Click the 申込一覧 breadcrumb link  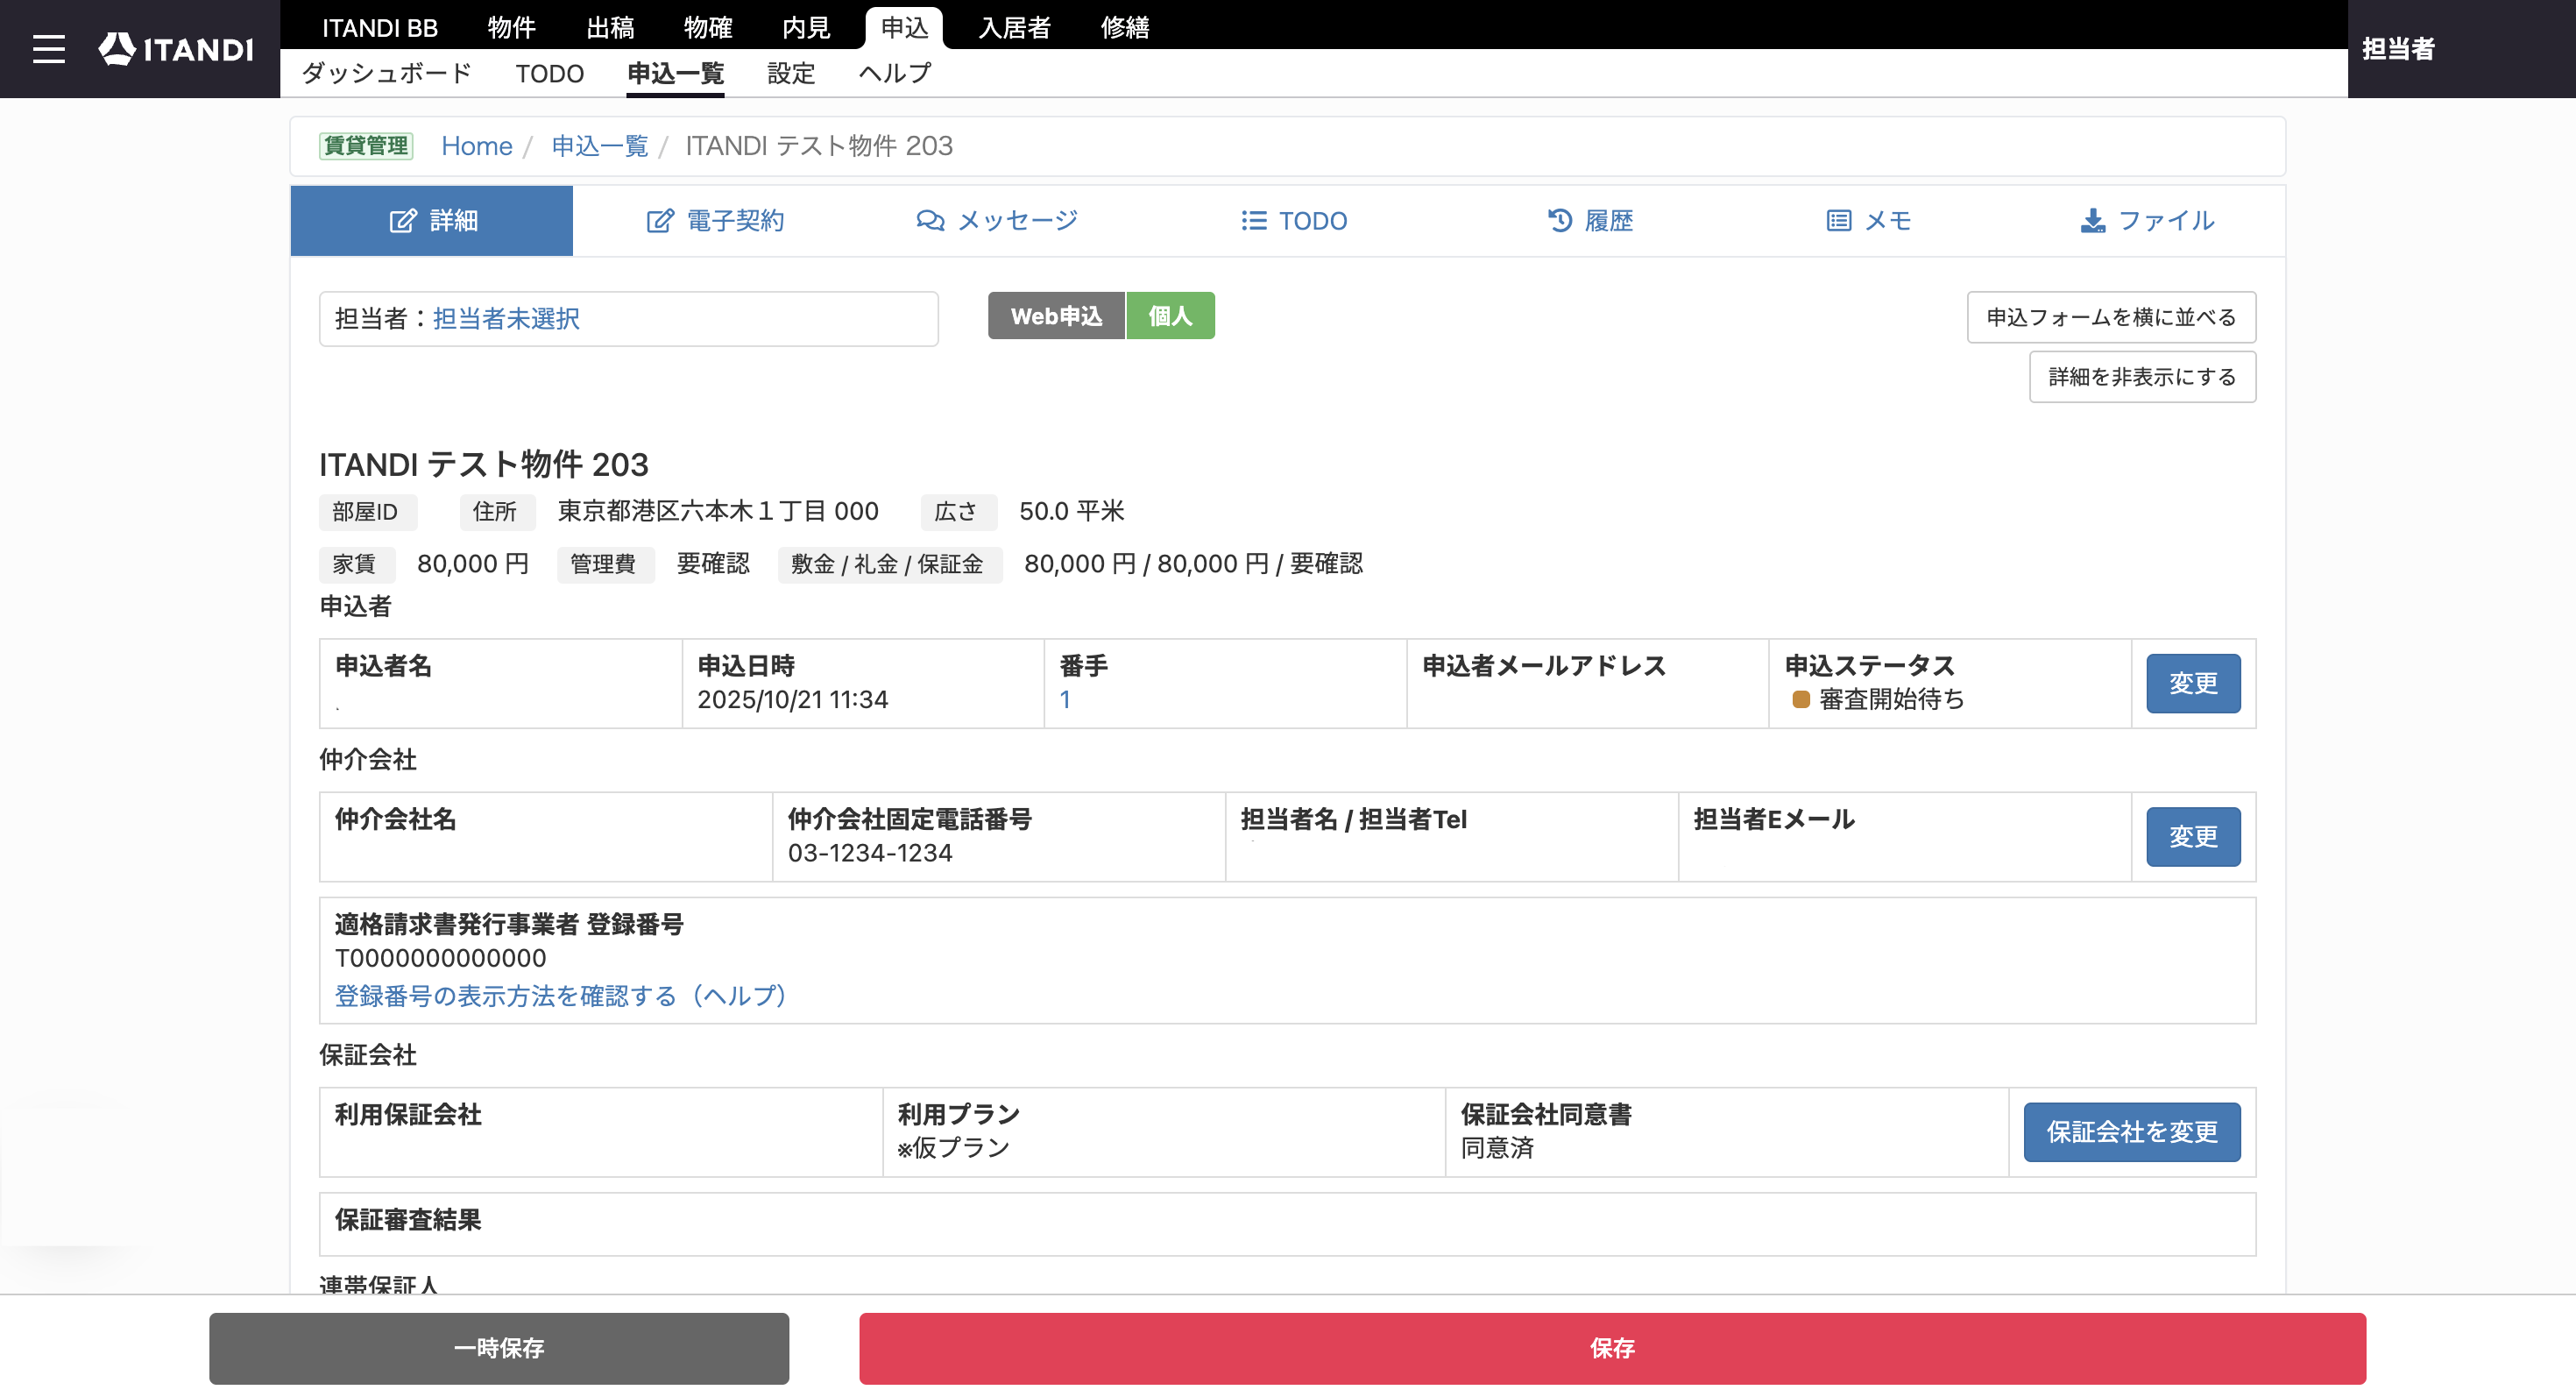coord(600,146)
